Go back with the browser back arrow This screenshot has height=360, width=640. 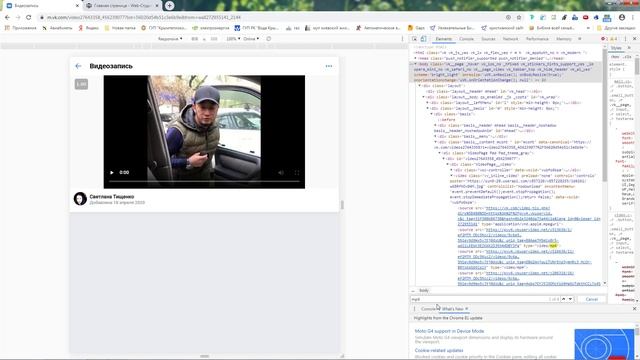7,18
